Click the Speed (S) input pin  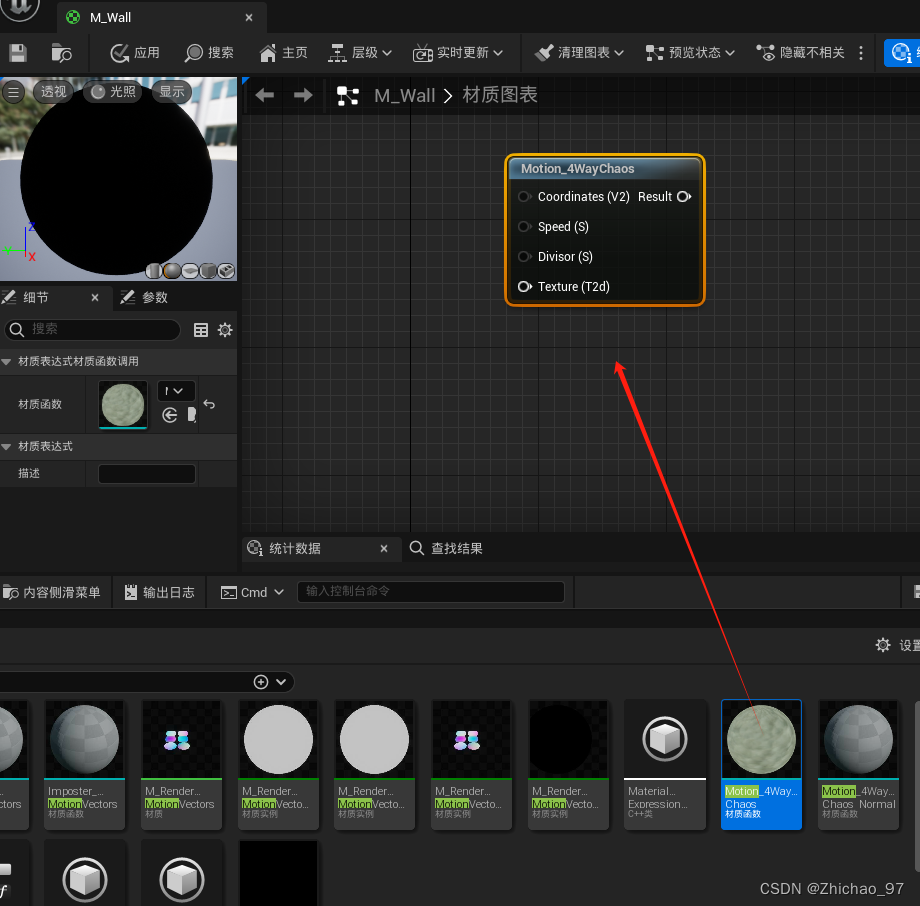tap(525, 226)
